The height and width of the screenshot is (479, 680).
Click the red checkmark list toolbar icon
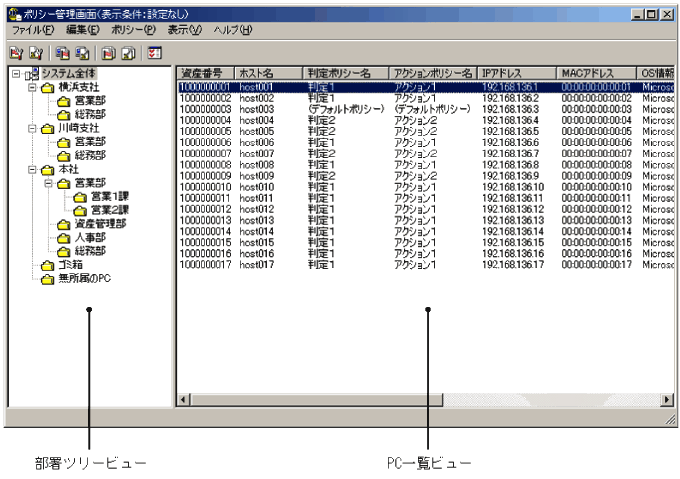tap(154, 53)
